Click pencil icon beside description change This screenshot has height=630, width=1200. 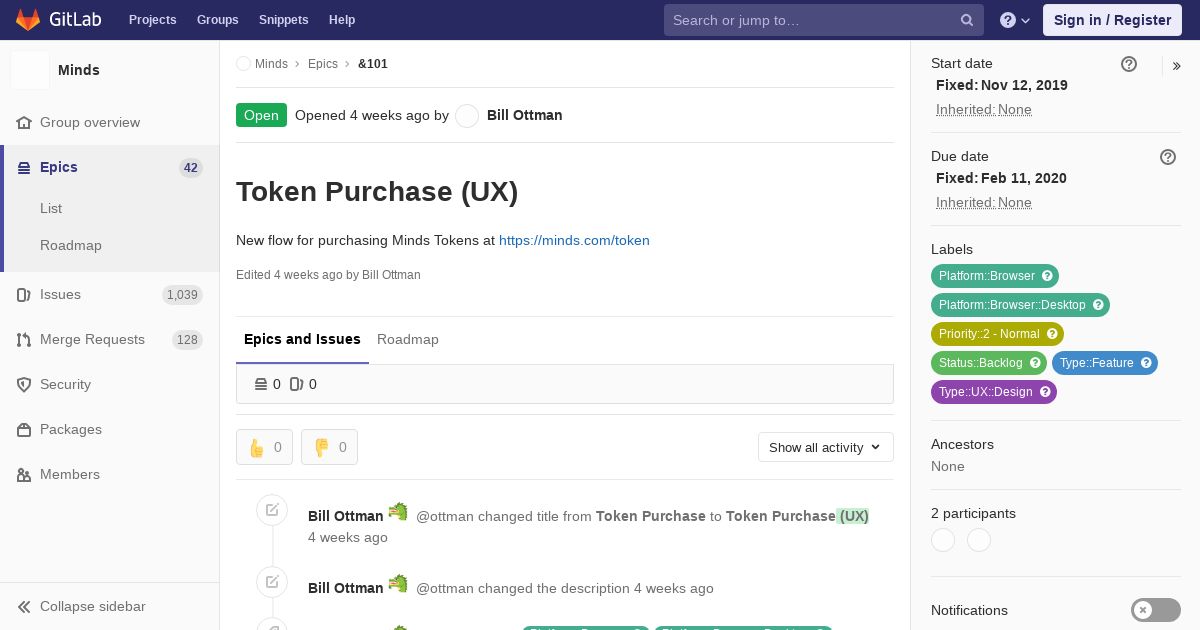[272, 582]
